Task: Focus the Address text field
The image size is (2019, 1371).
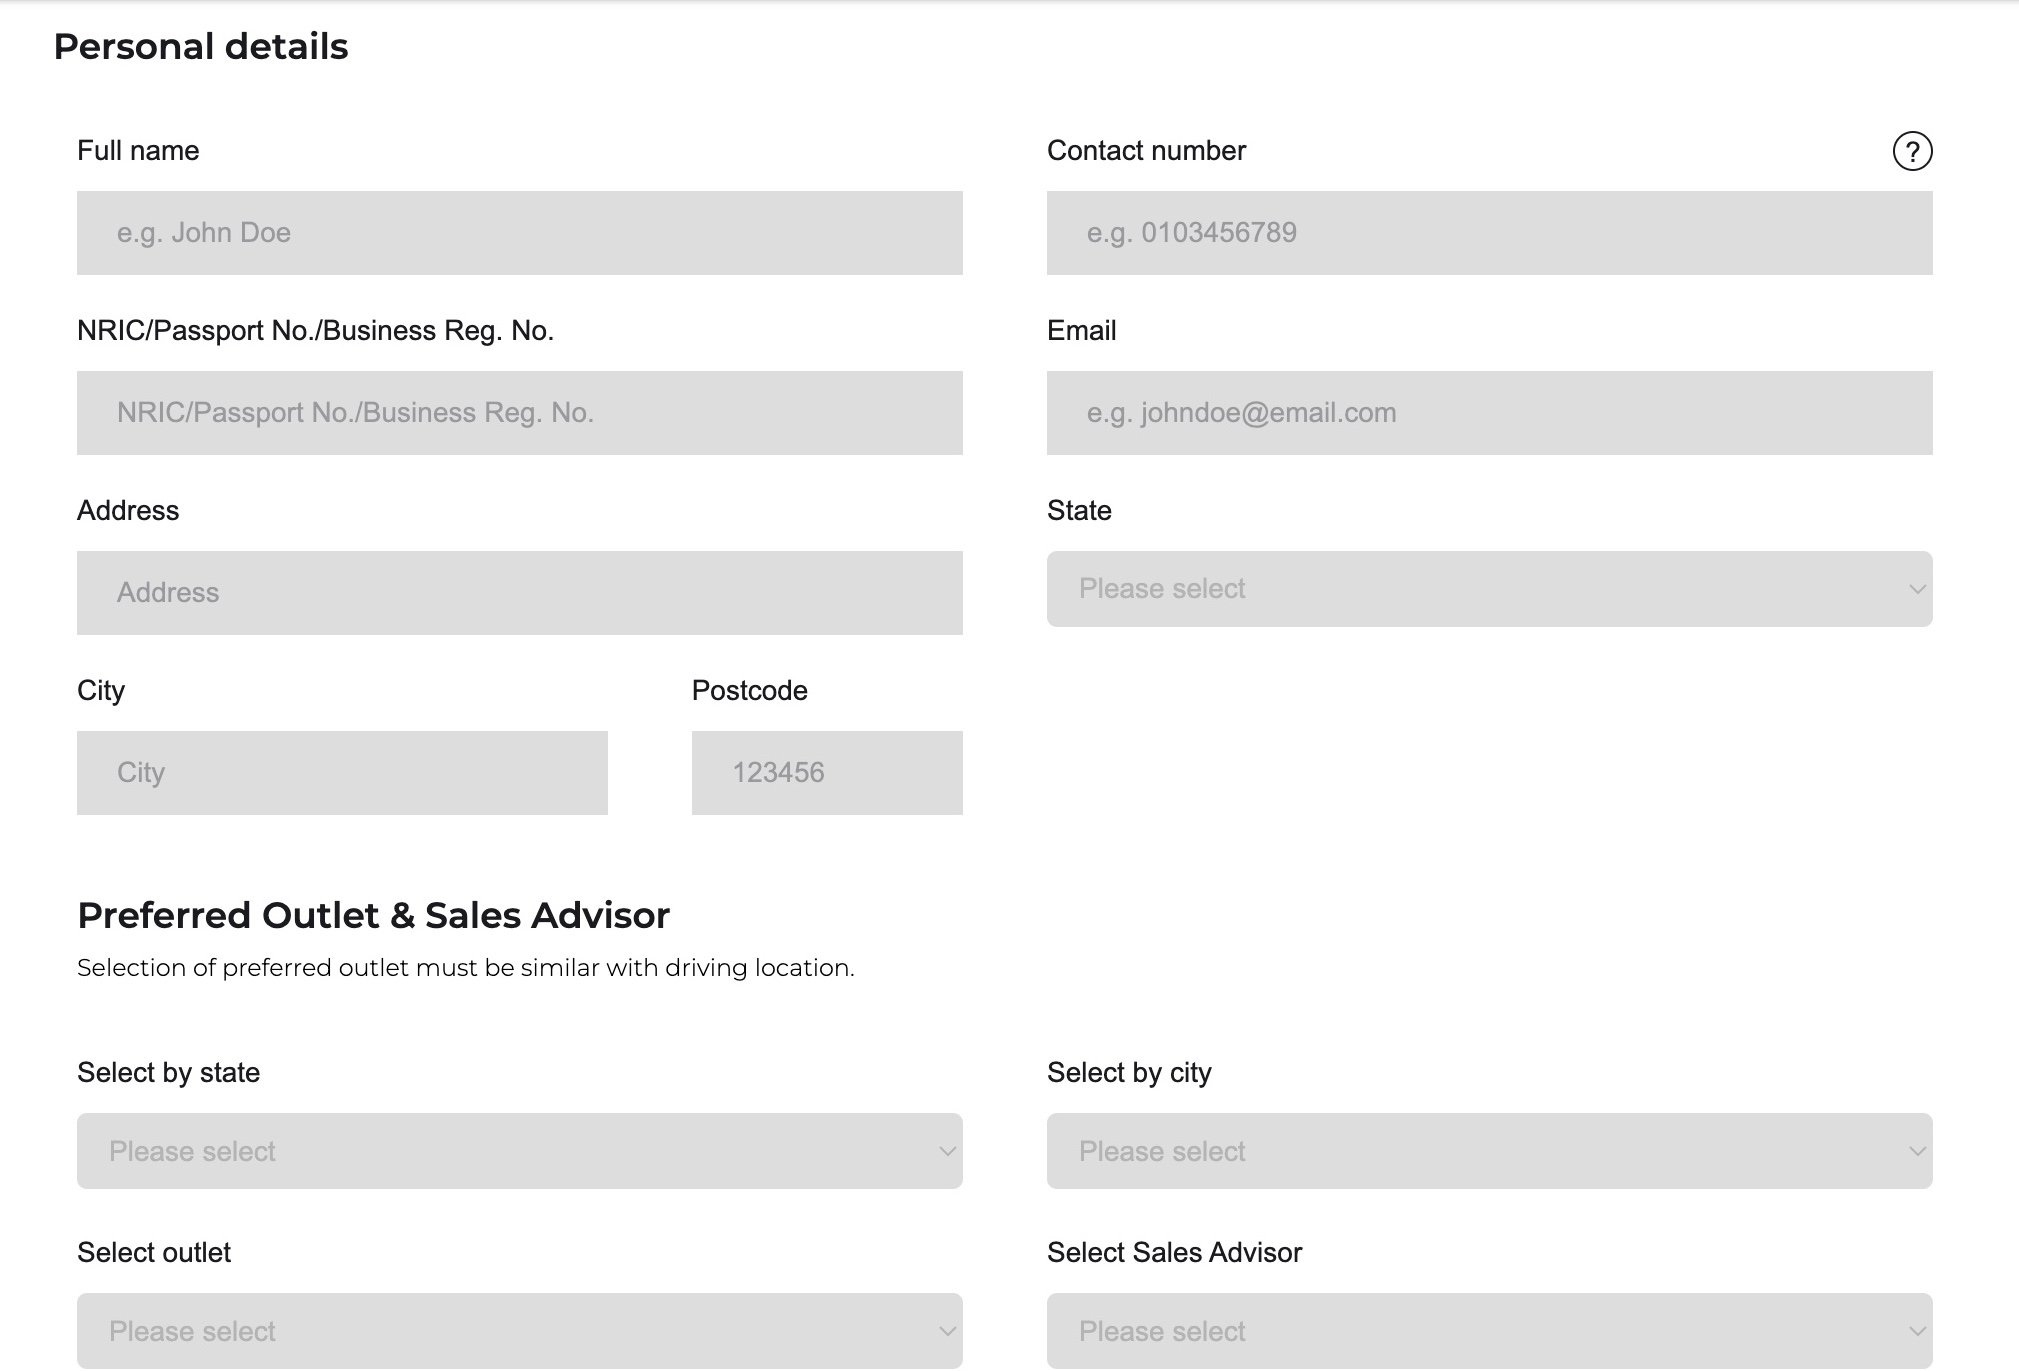Action: click(520, 593)
